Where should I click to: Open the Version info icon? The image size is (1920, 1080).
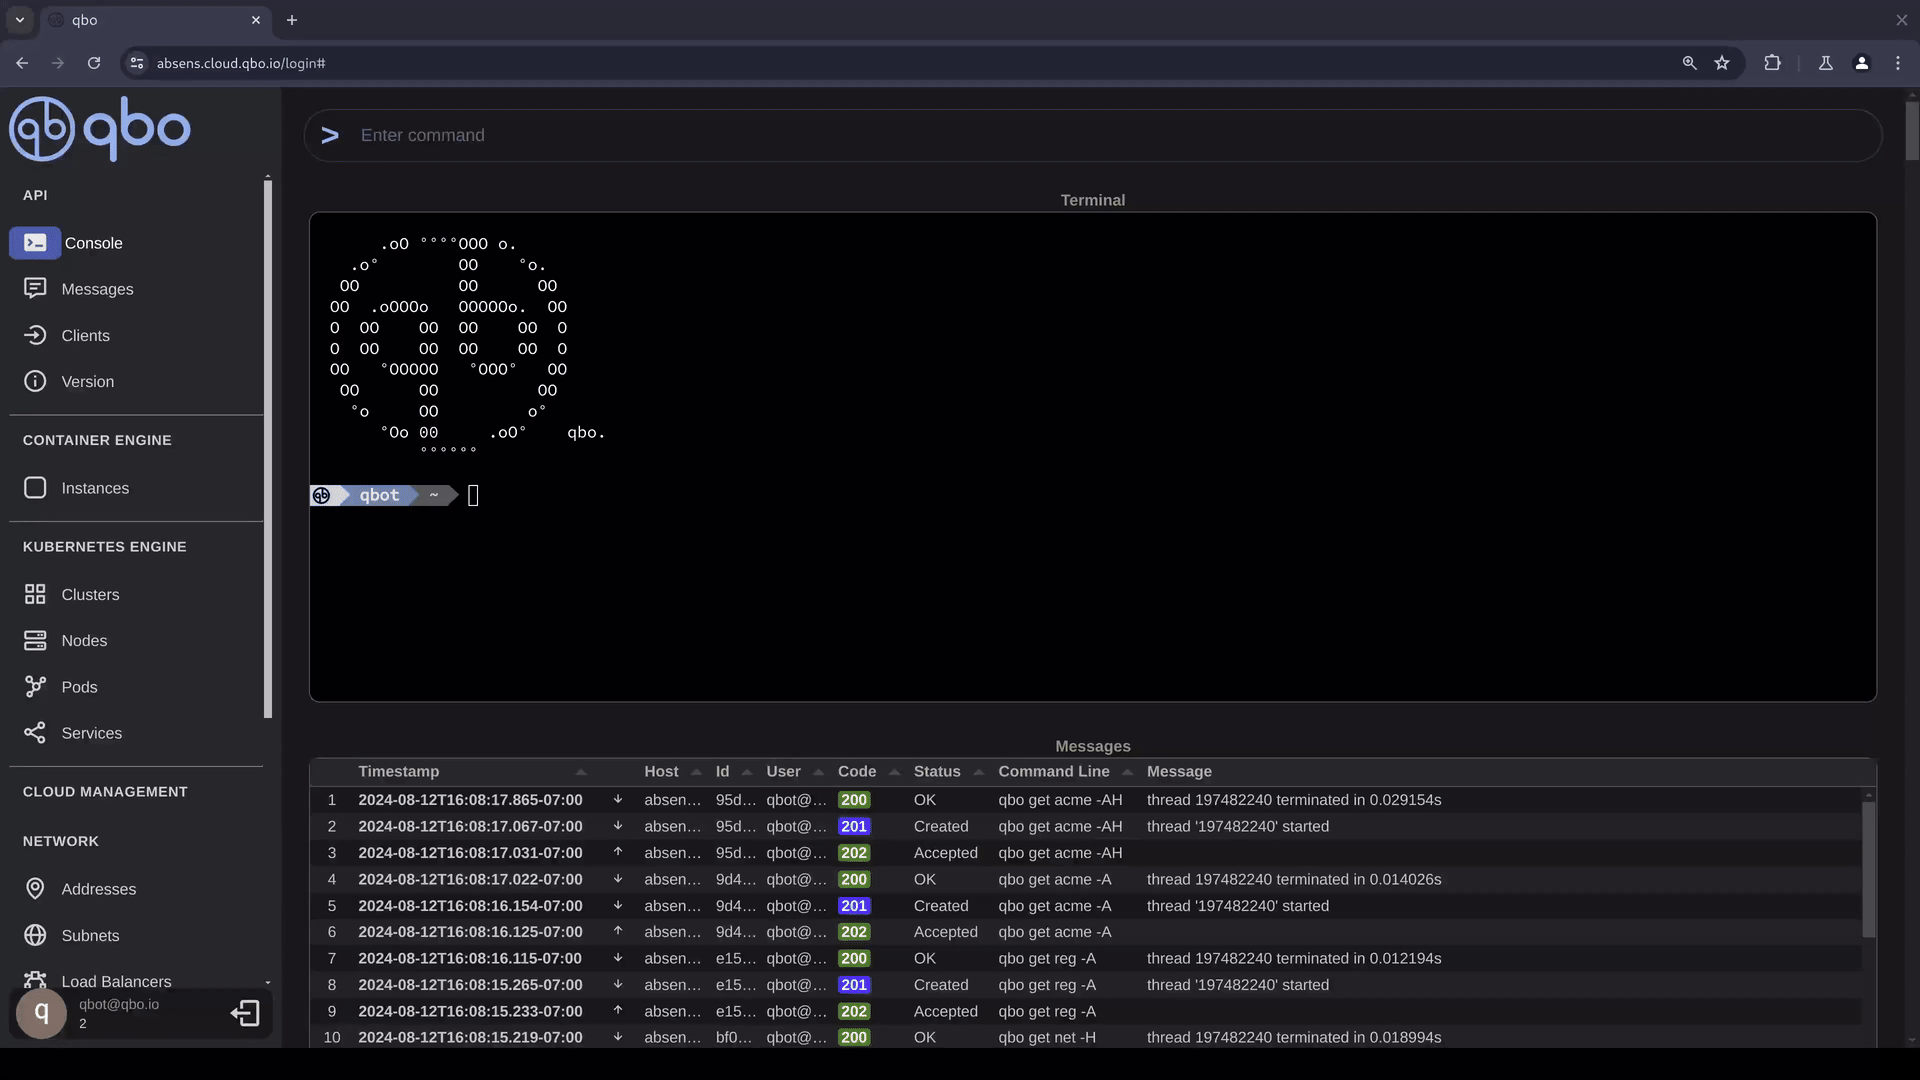[35, 381]
